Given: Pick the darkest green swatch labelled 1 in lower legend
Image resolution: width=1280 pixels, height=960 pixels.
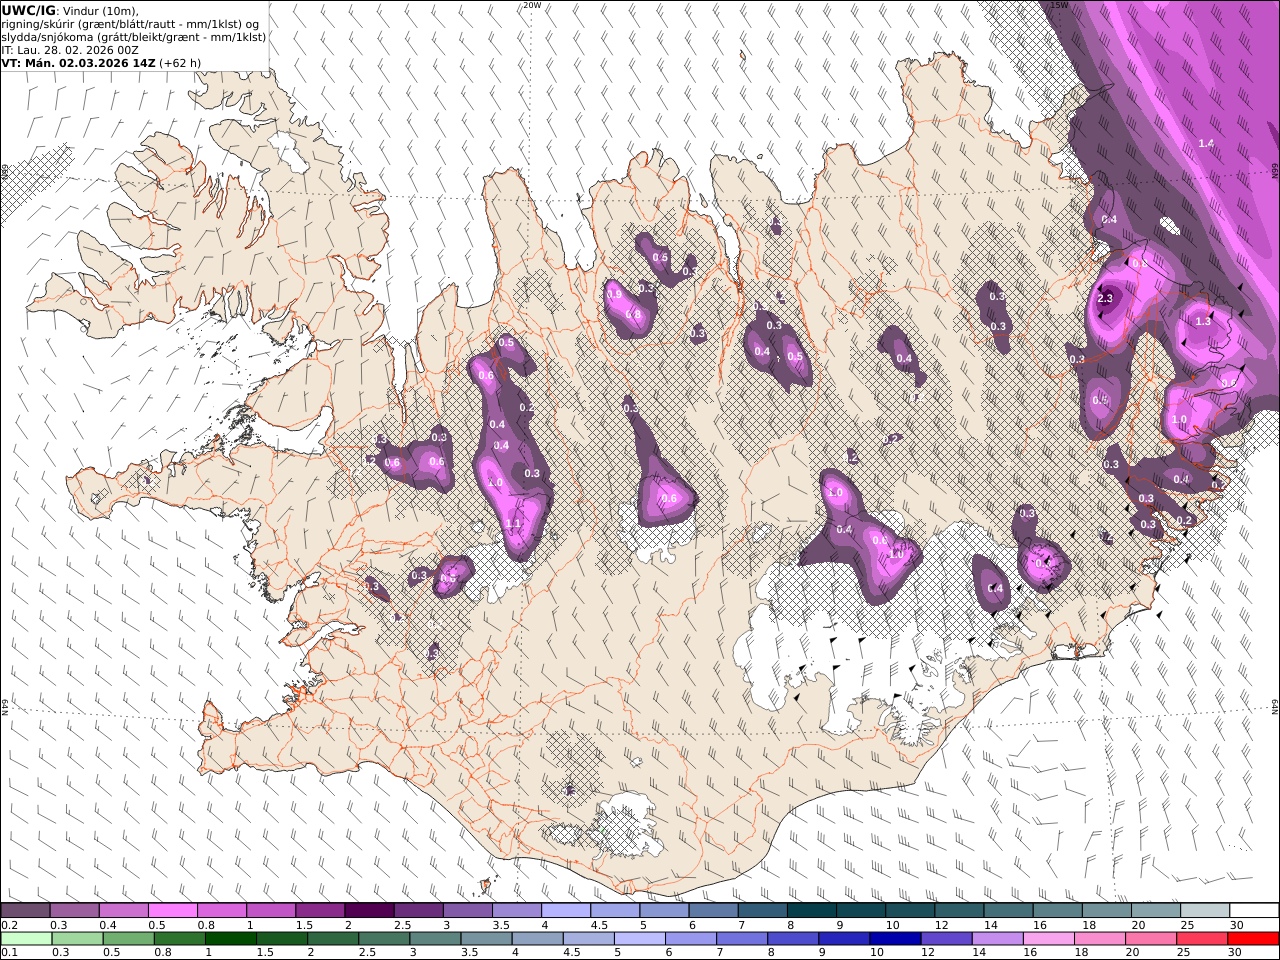Looking at the screenshot, I should (x=230, y=939).
